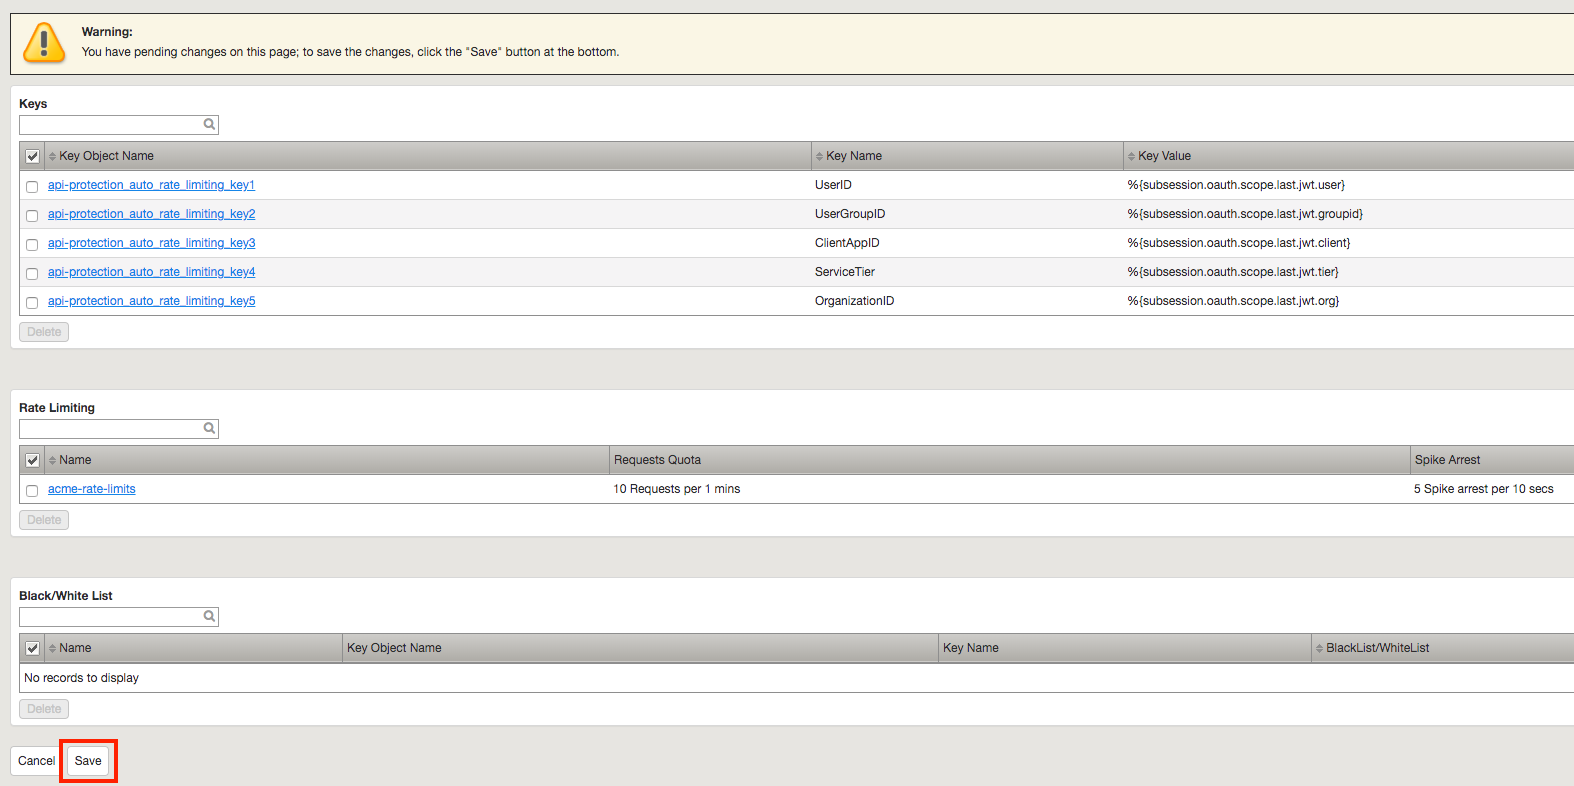Viewport: 1574px width, 786px height.
Task: Click Spike Arrest column header
Action: 1447,460
